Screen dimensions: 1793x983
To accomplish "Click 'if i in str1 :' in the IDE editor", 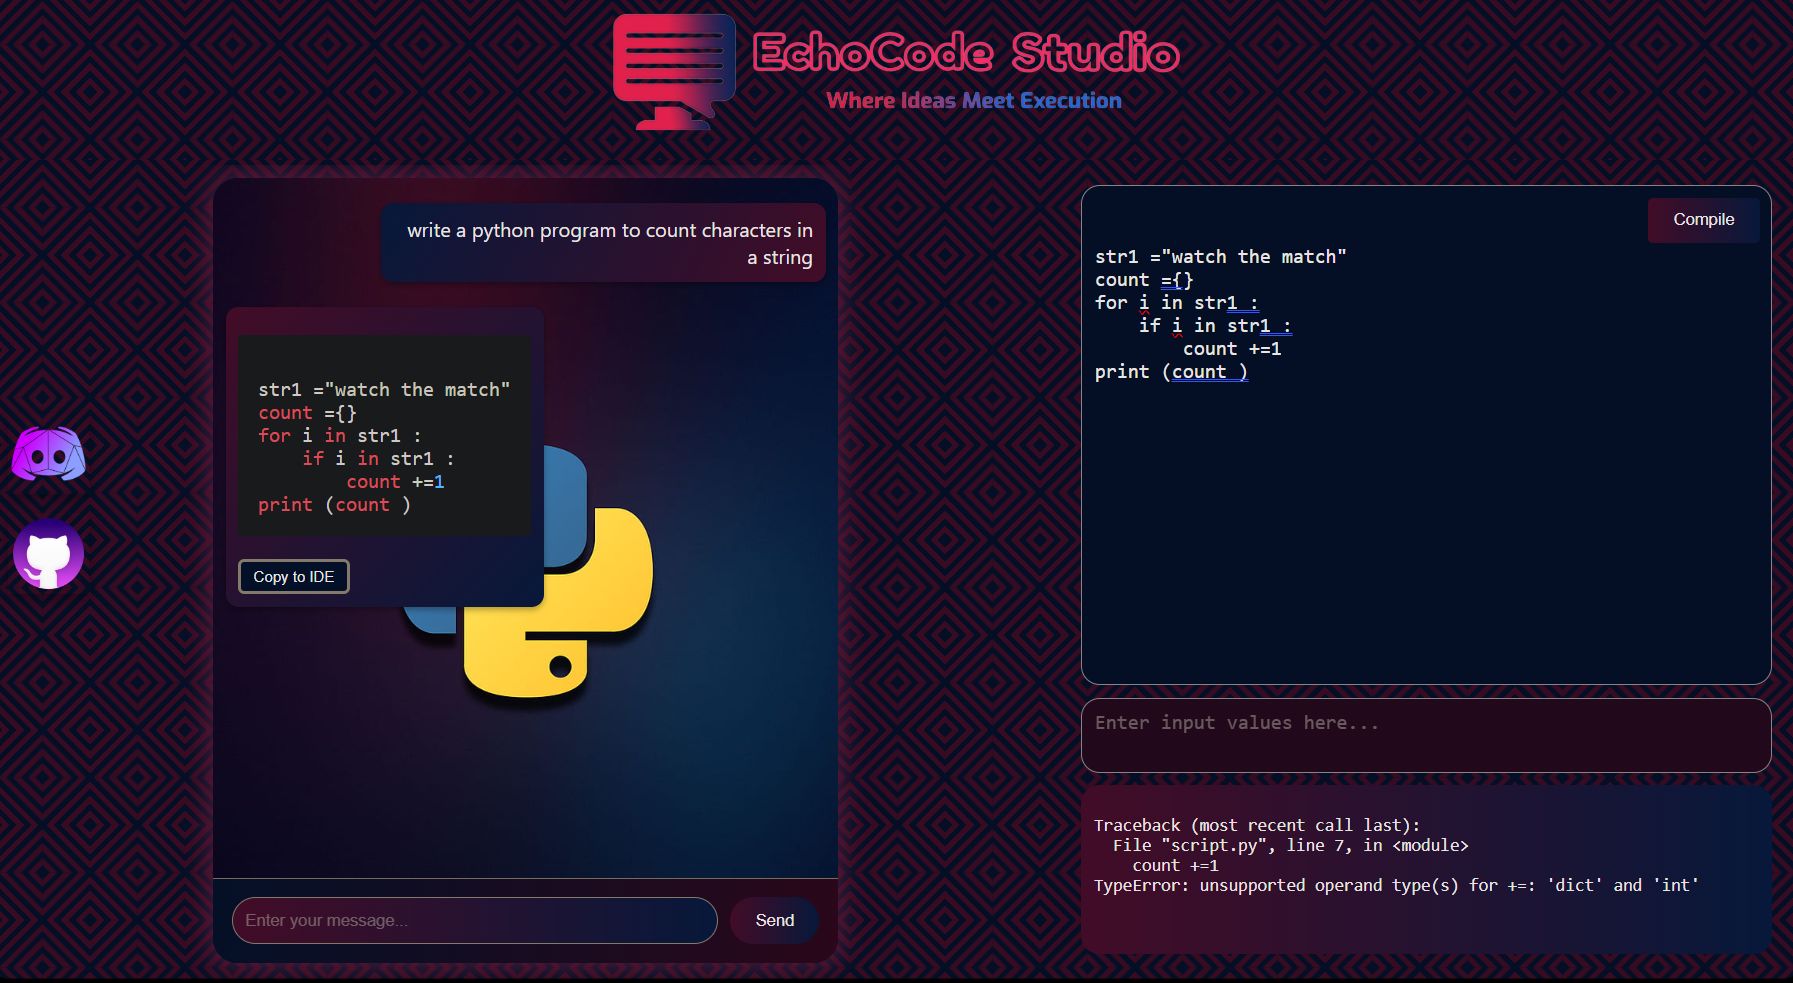I will [x=1215, y=326].
